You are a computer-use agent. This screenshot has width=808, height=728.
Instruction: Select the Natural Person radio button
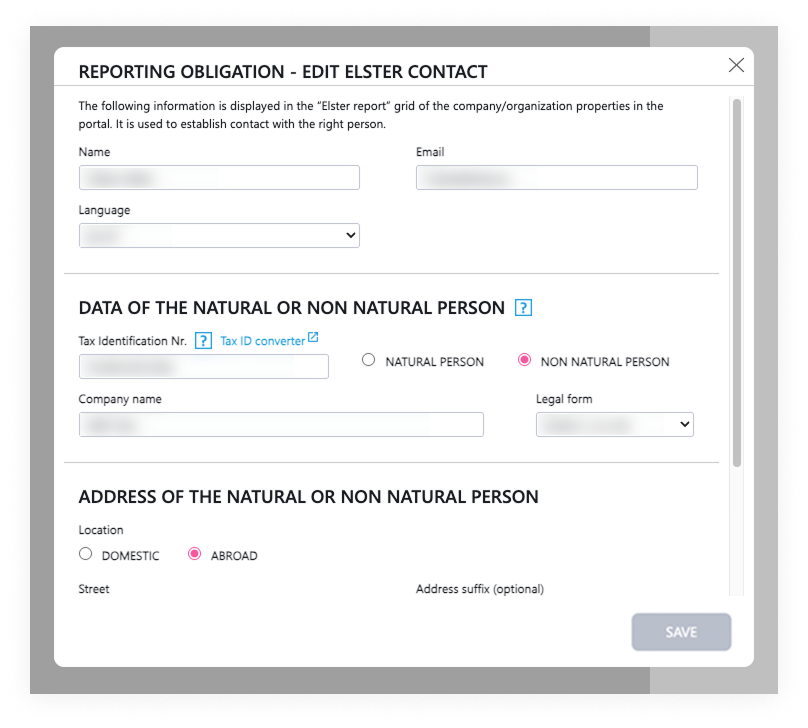tap(369, 361)
